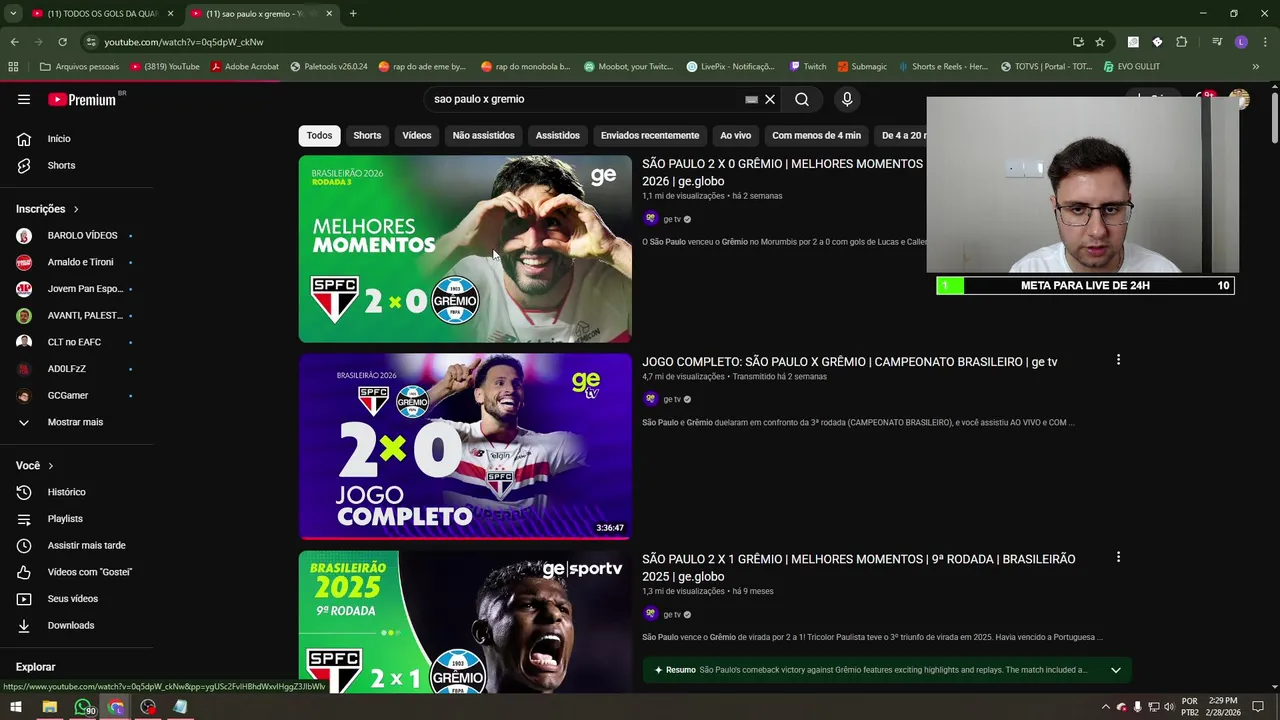
Task: Open the browser extensions puzzle icon
Action: click(1181, 42)
